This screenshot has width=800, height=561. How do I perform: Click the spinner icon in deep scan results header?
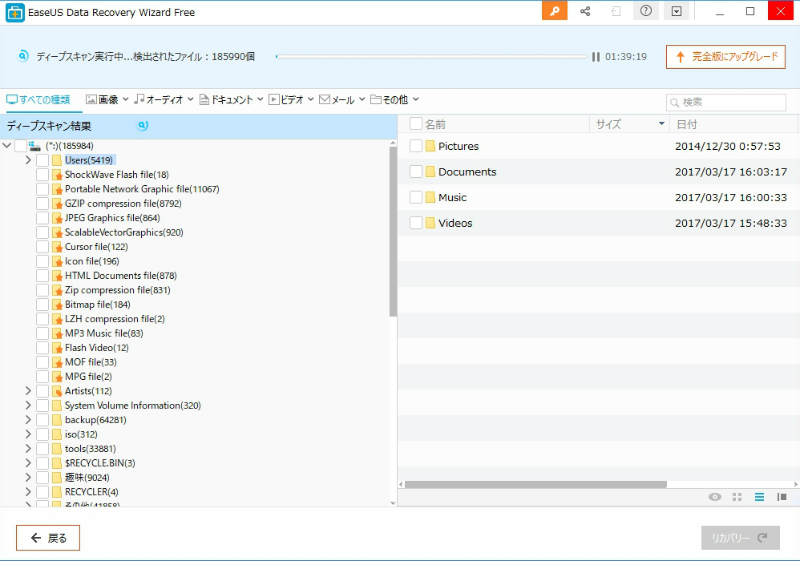[143, 125]
